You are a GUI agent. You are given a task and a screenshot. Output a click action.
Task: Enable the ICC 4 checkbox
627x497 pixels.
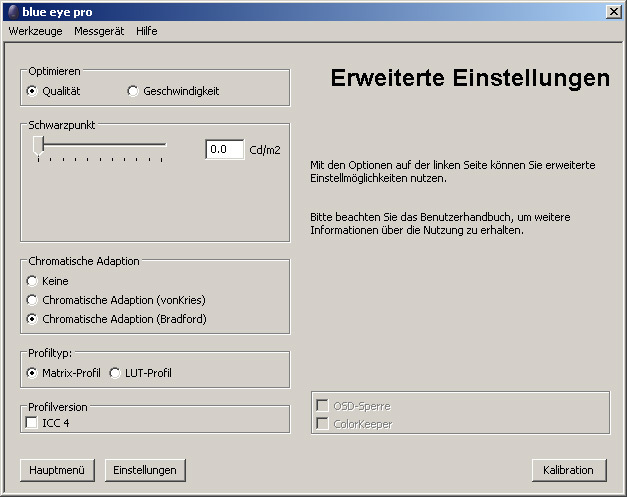pos(33,423)
